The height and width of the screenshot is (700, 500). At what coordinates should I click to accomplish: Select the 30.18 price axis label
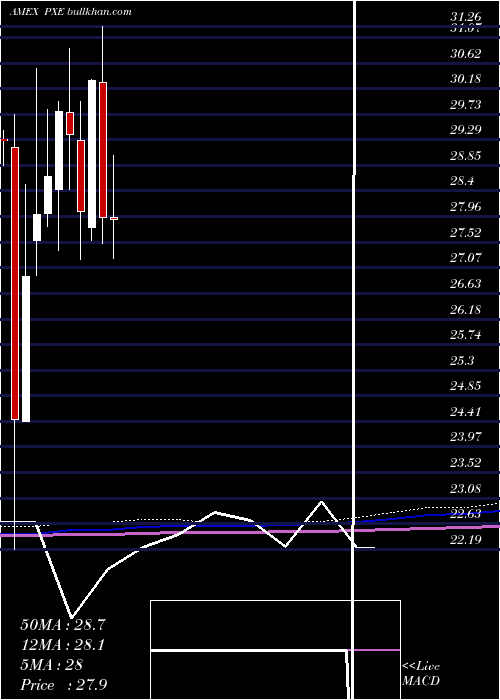pos(466,79)
